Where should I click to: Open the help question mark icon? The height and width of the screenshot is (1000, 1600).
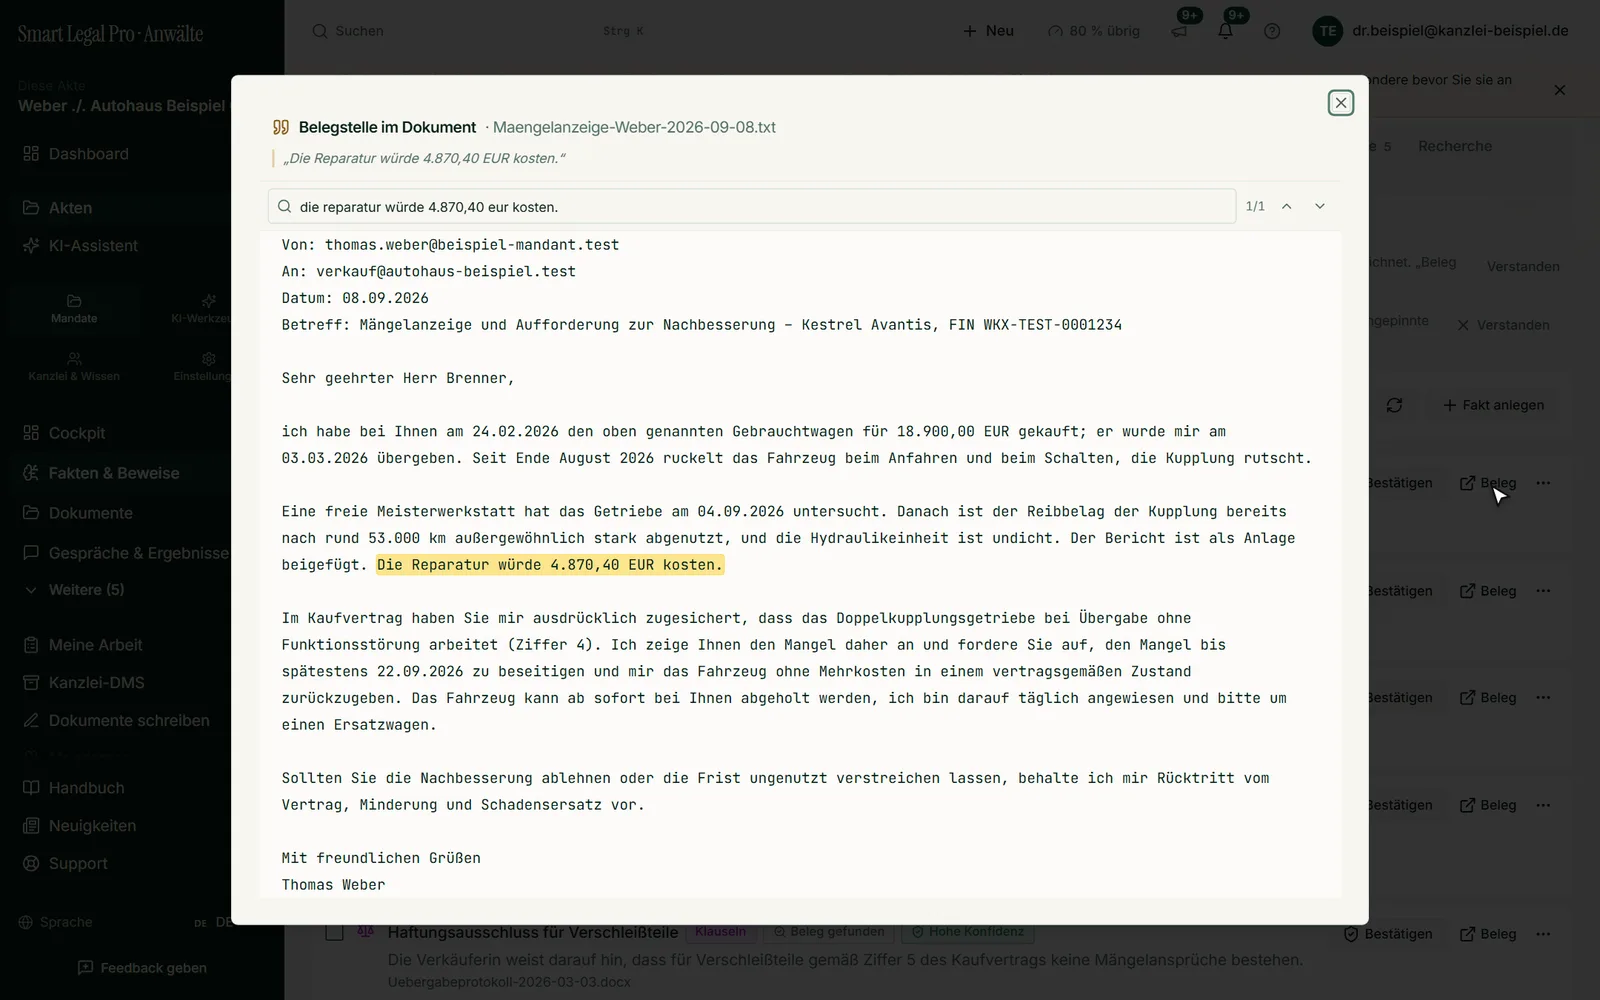point(1272,31)
